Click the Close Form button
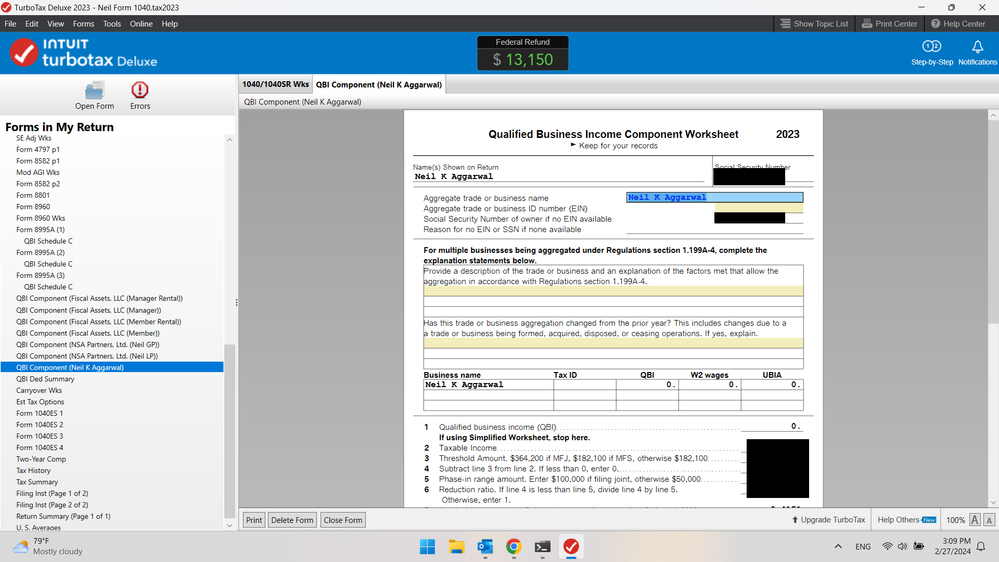Viewport: 999px width, 562px height. tap(343, 520)
